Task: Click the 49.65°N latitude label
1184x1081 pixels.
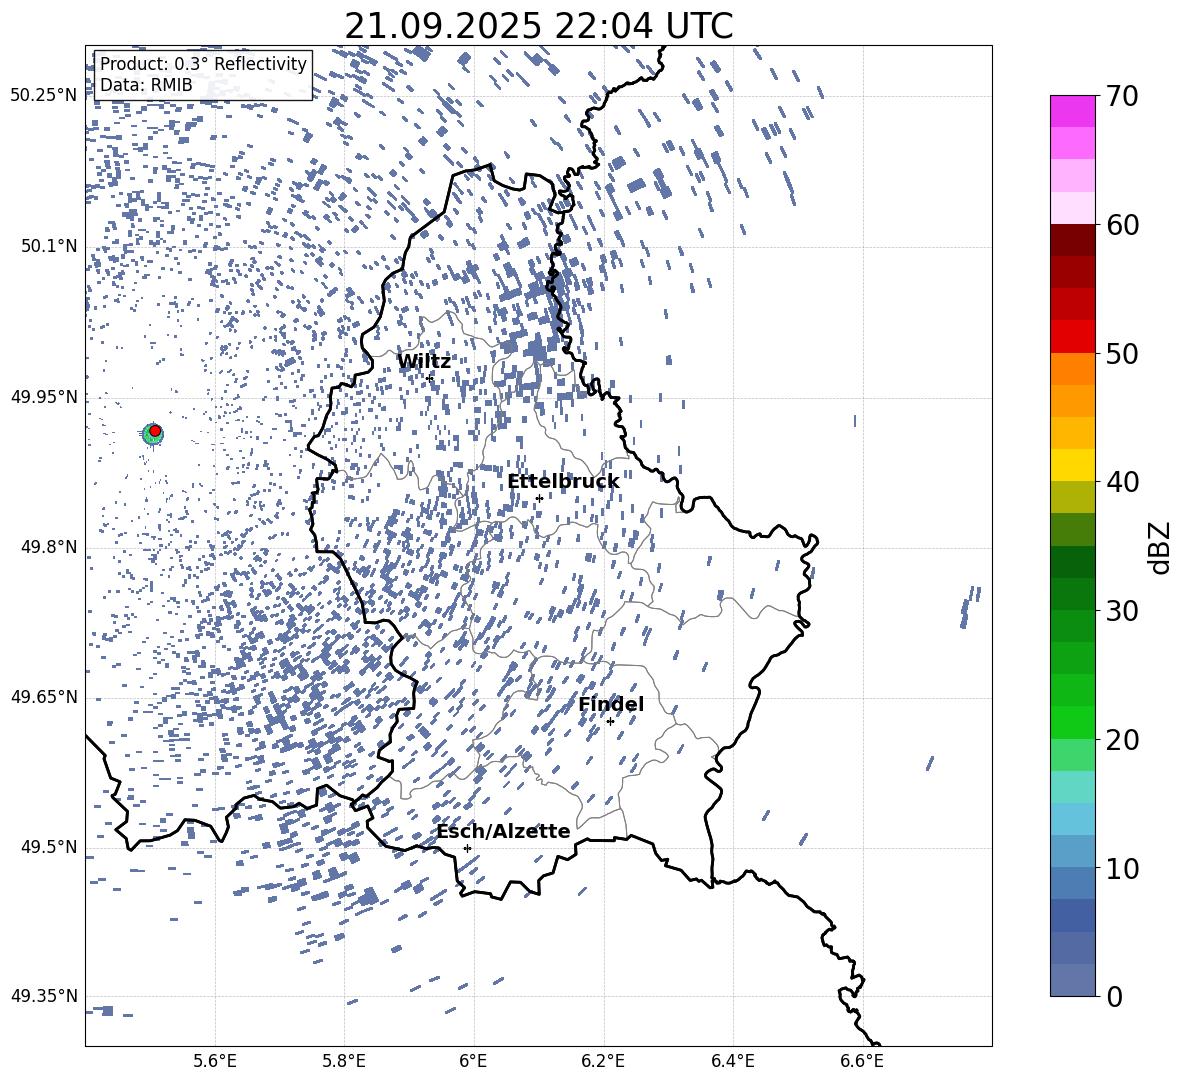Action: point(44,696)
